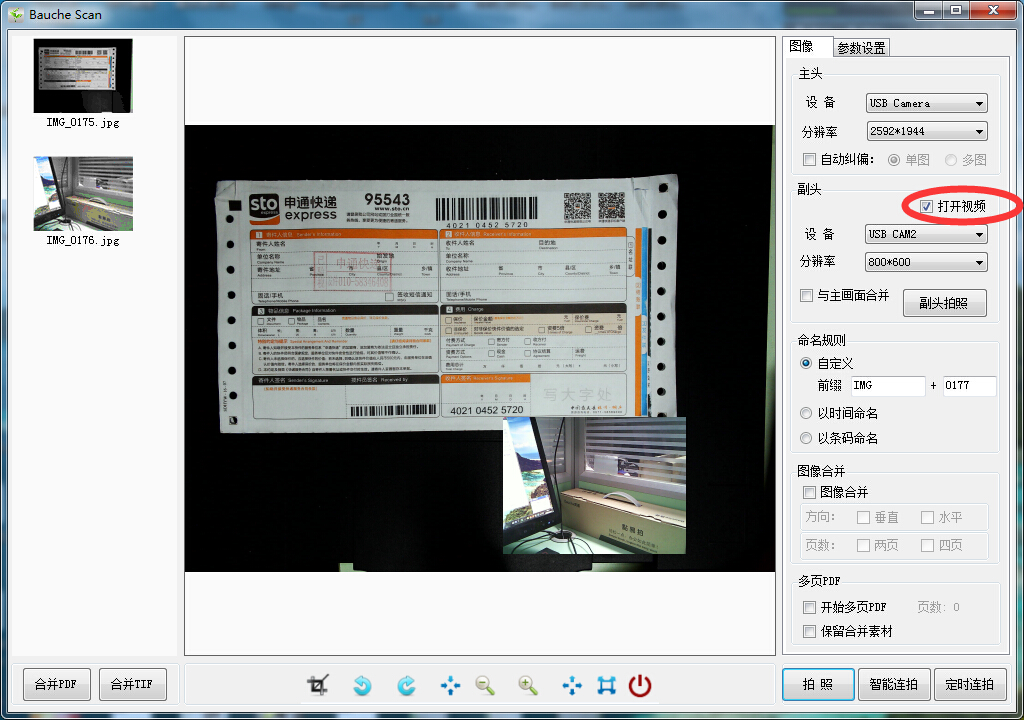Click the IMG_0176.jpg file name

coord(83,240)
